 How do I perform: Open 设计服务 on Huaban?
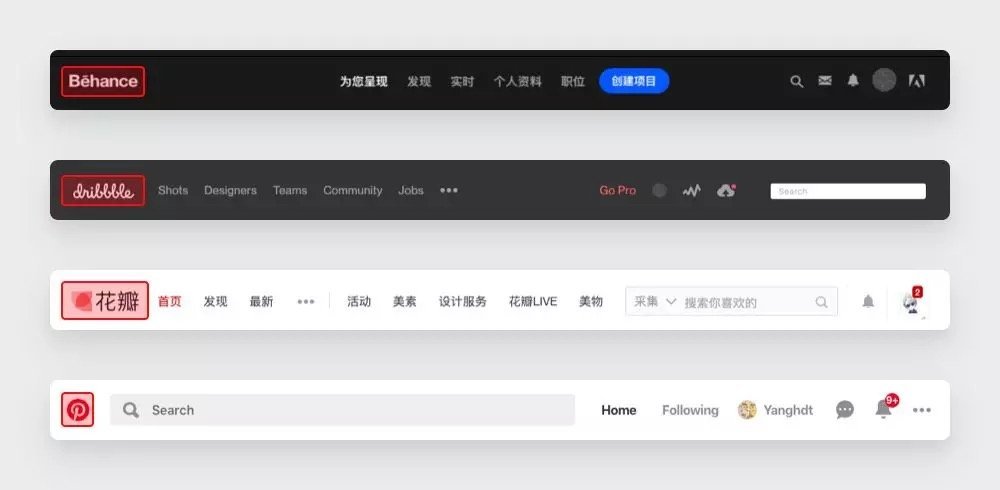pyautogui.click(x=463, y=301)
